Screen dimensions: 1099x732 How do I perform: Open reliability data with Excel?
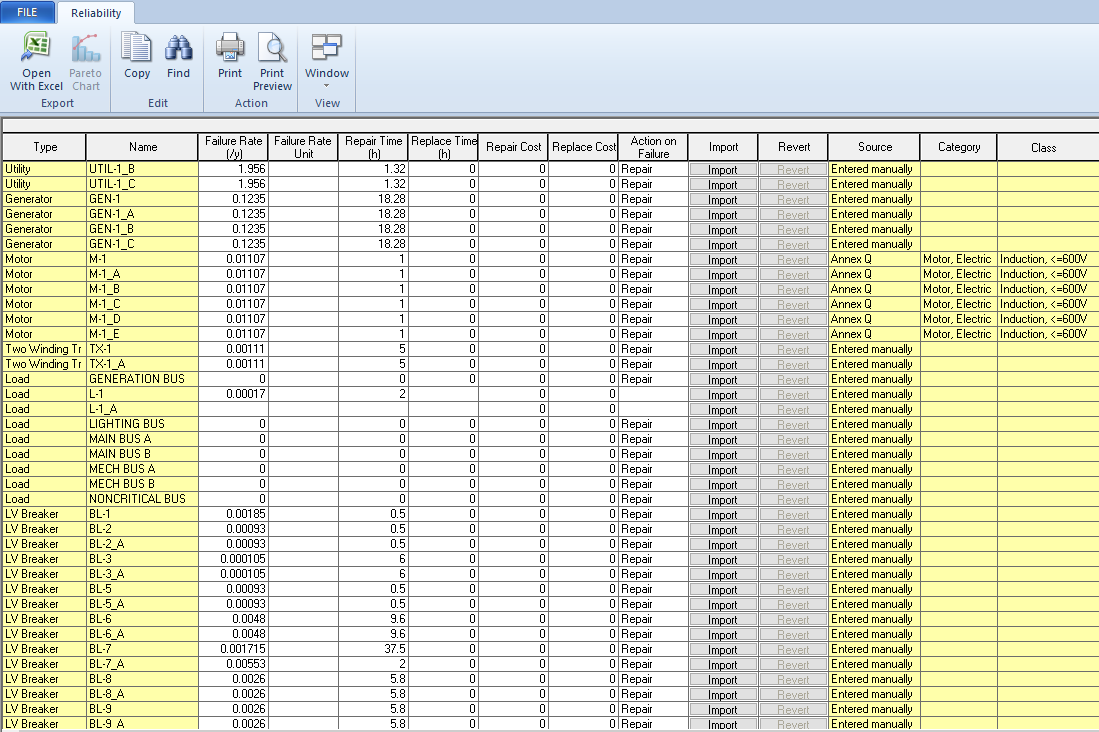[x=36, y=62]
